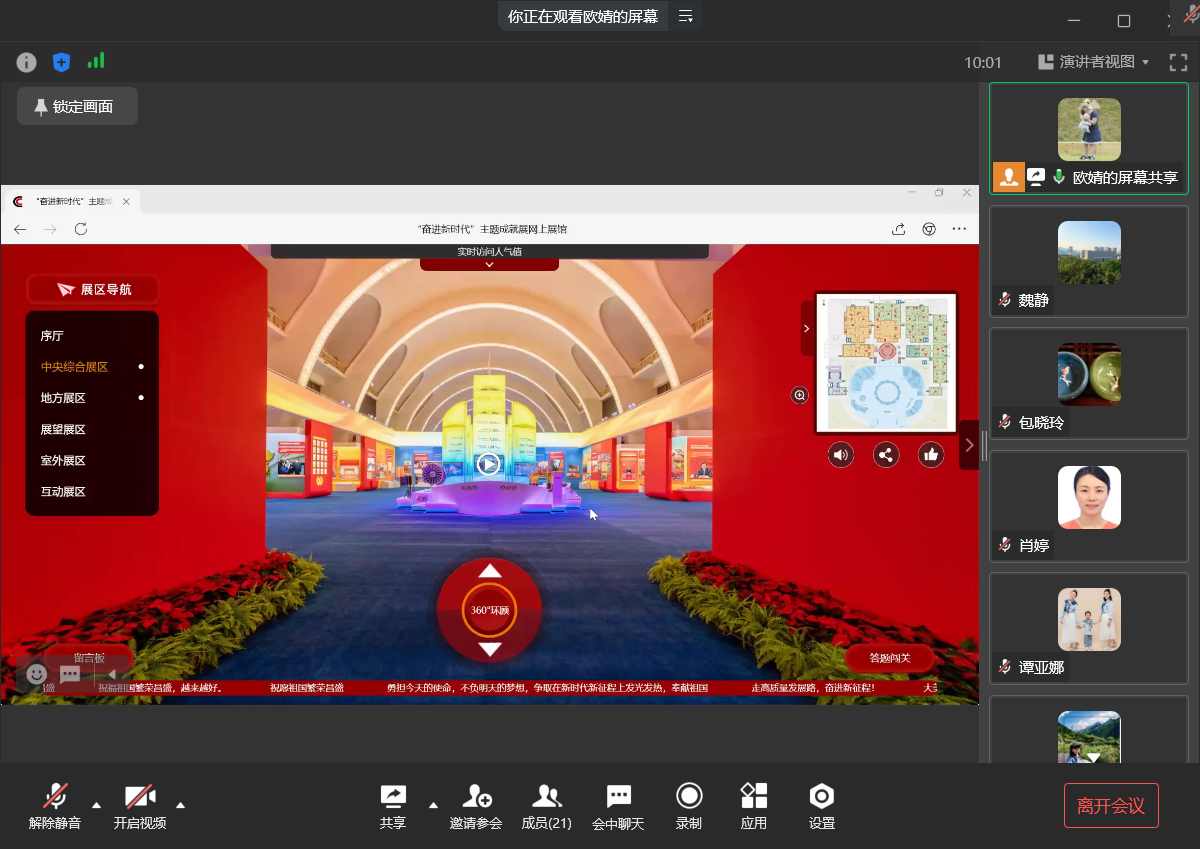Screen dimensions: 1200x849
Task: Open 应用 apps panel
Action: (x=753, y=806)
